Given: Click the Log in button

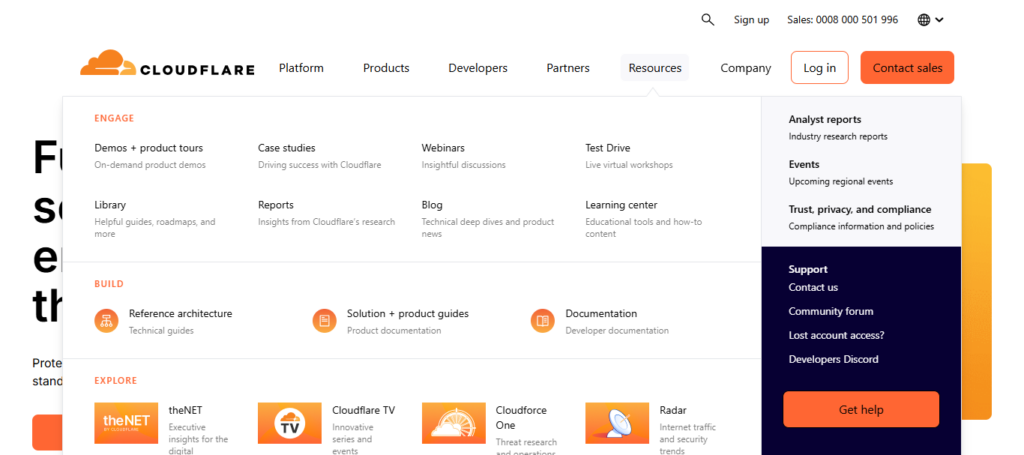Looking at the screenshot, I should click(820, 68).
